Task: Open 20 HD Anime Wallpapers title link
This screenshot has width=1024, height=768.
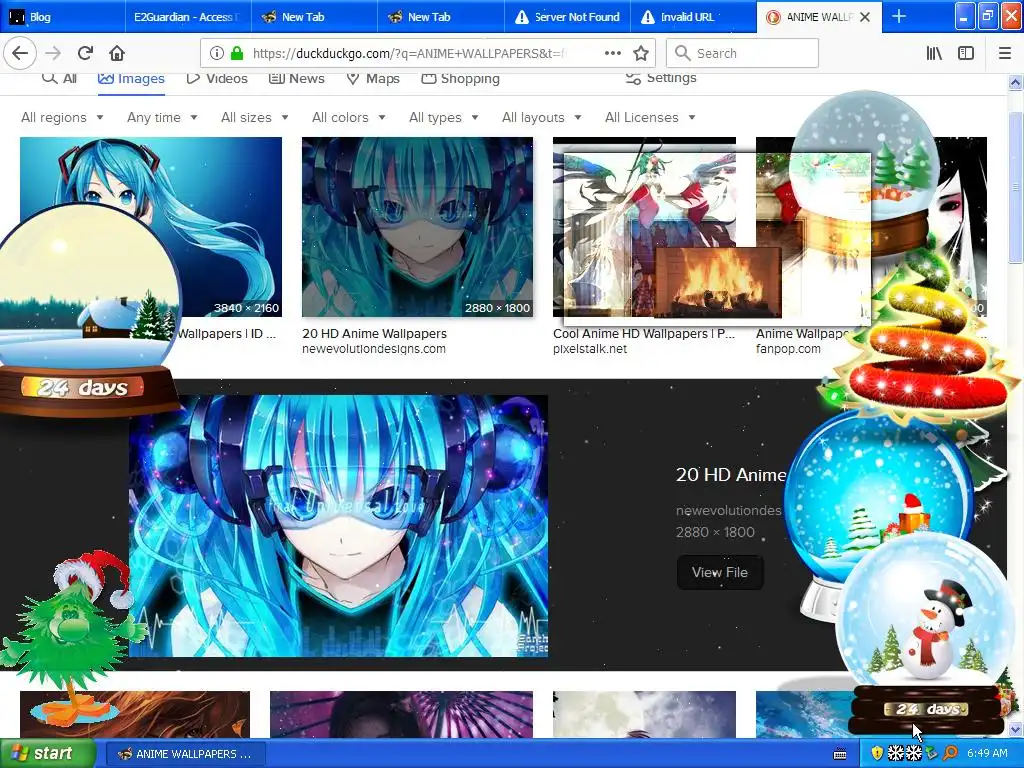Action: coord(374,334)
